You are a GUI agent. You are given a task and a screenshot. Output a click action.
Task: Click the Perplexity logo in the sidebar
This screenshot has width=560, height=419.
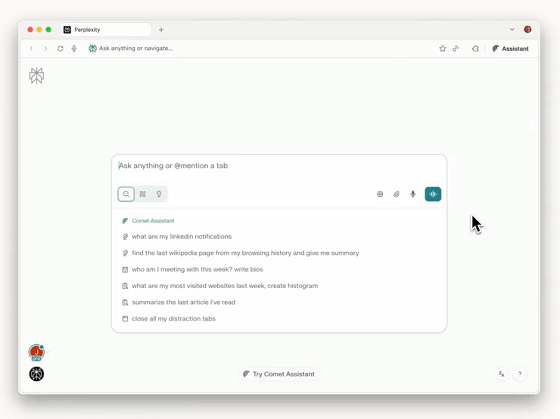(36, 76)
